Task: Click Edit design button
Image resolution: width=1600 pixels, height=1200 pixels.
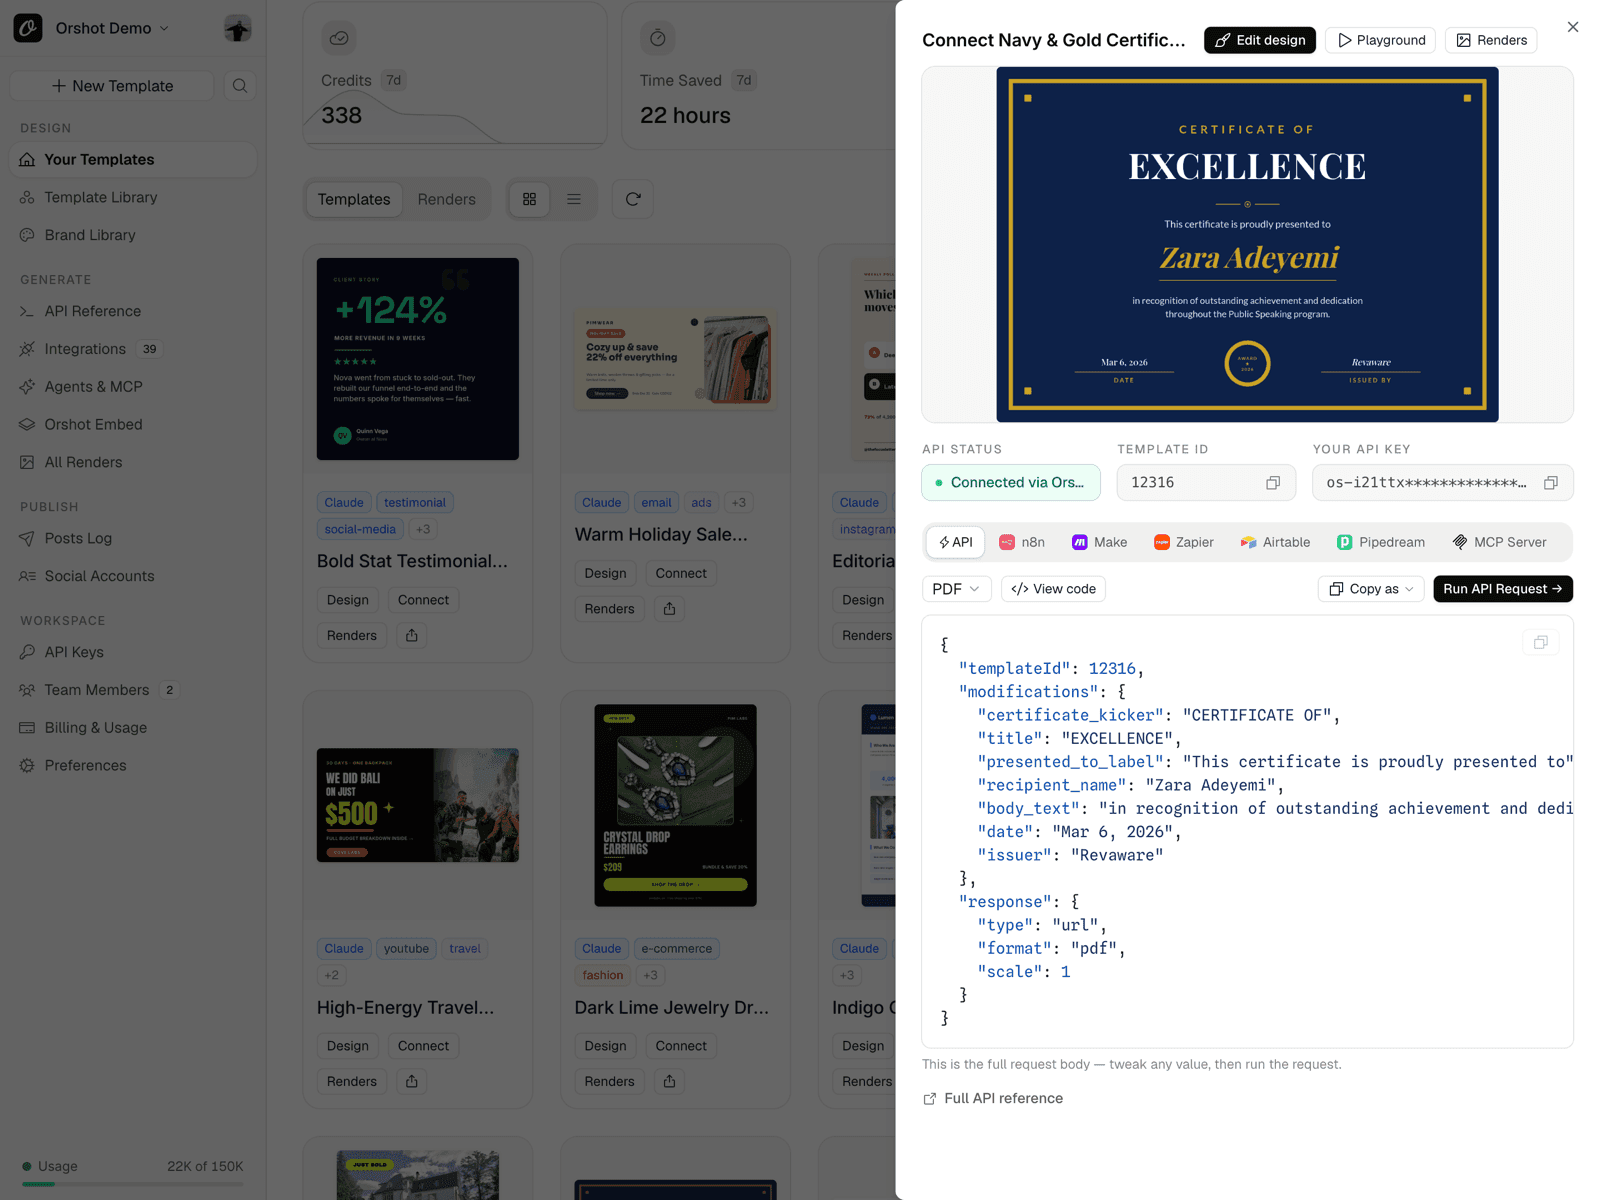Action: (1260, 40)
